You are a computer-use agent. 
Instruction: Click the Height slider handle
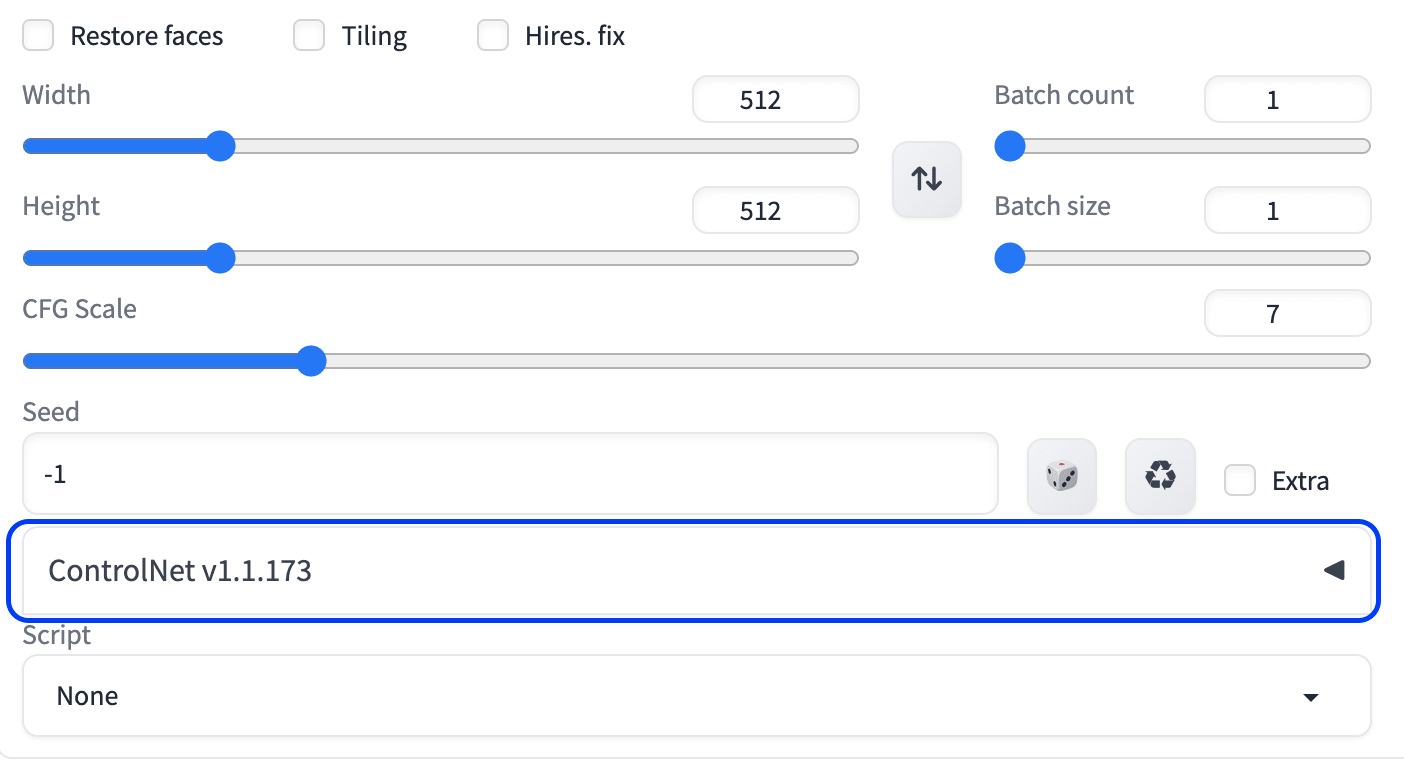pos(220,258)
